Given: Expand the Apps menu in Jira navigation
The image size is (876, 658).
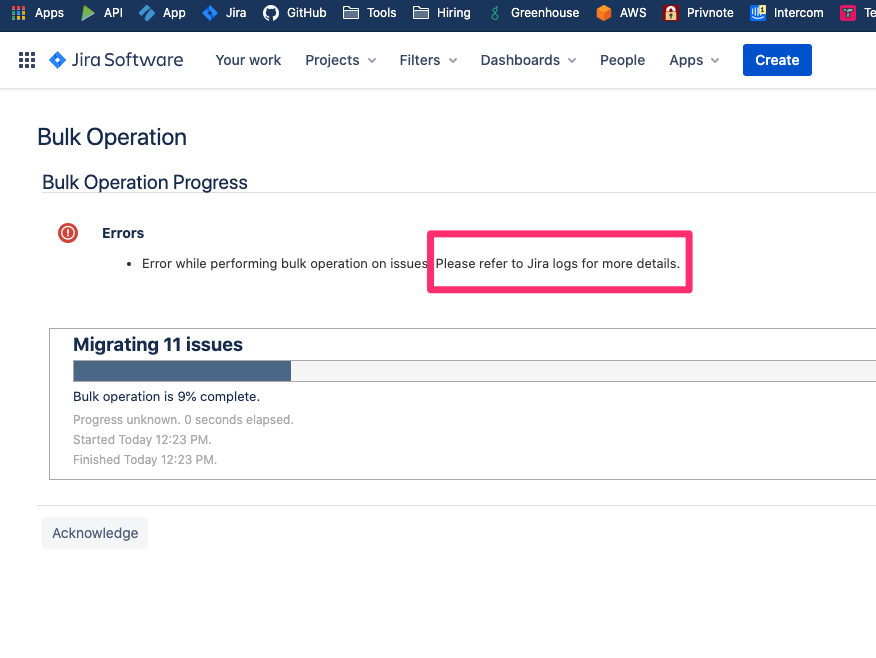Looking at the screenshot, I should (x=694, y=60).
